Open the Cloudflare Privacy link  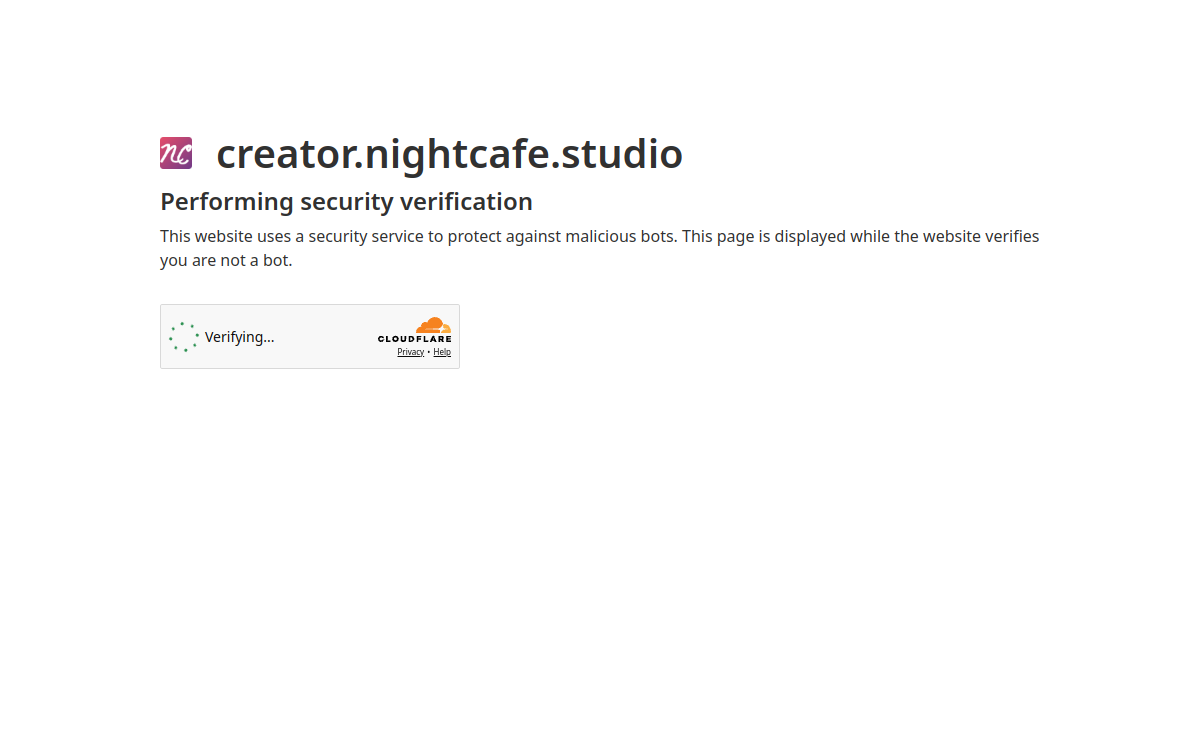click(x=411, y=352)
